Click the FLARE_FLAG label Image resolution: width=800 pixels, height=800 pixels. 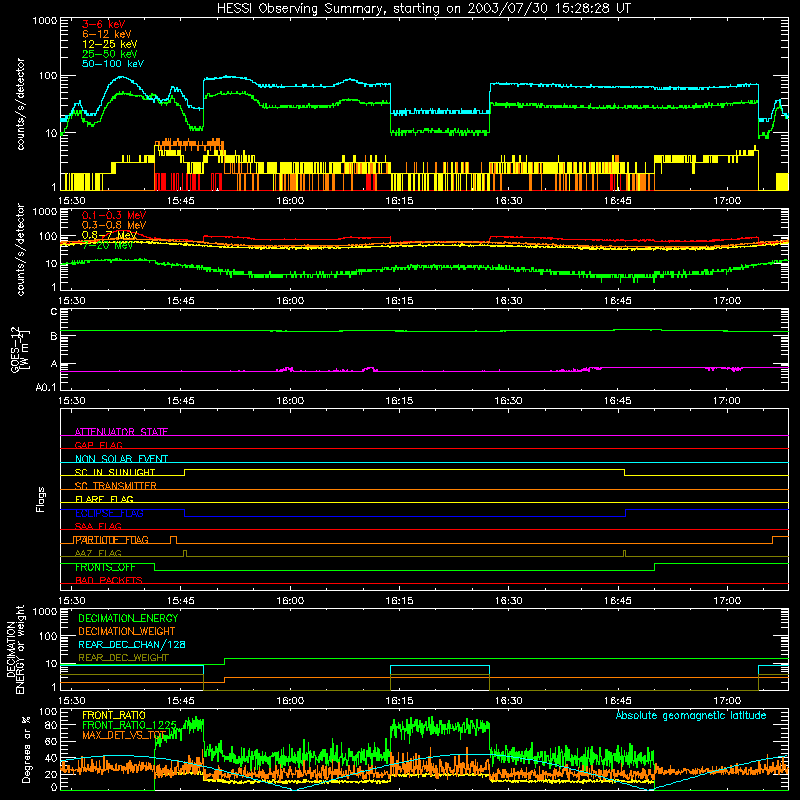click(104, 499)
